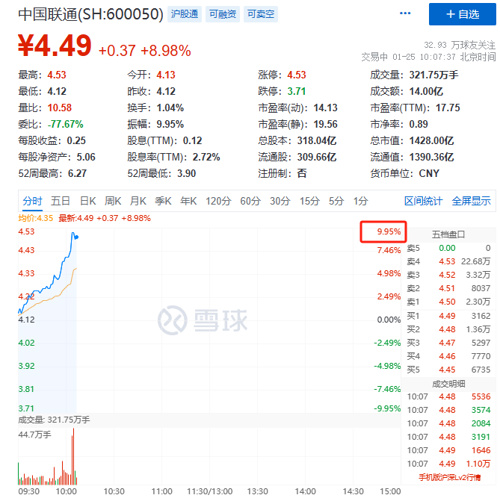Screen dimensions: 500x501
Task: Click the stock title 中国联通(SH:600050)
Action: 91,14
